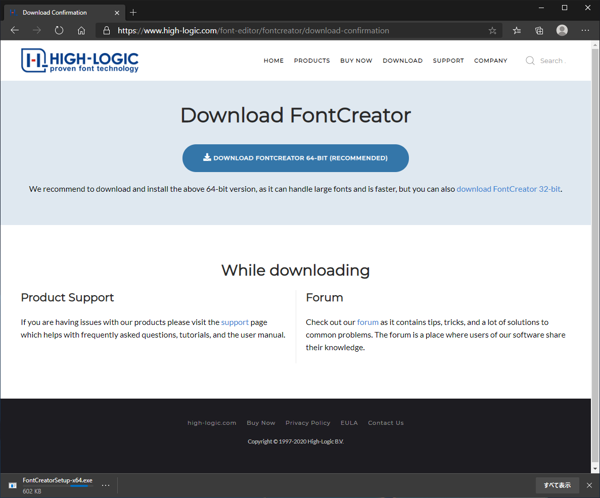Screen dimensions: 600x498
Task: Open the HOME menu item
Action: click(x=274, y=60)
